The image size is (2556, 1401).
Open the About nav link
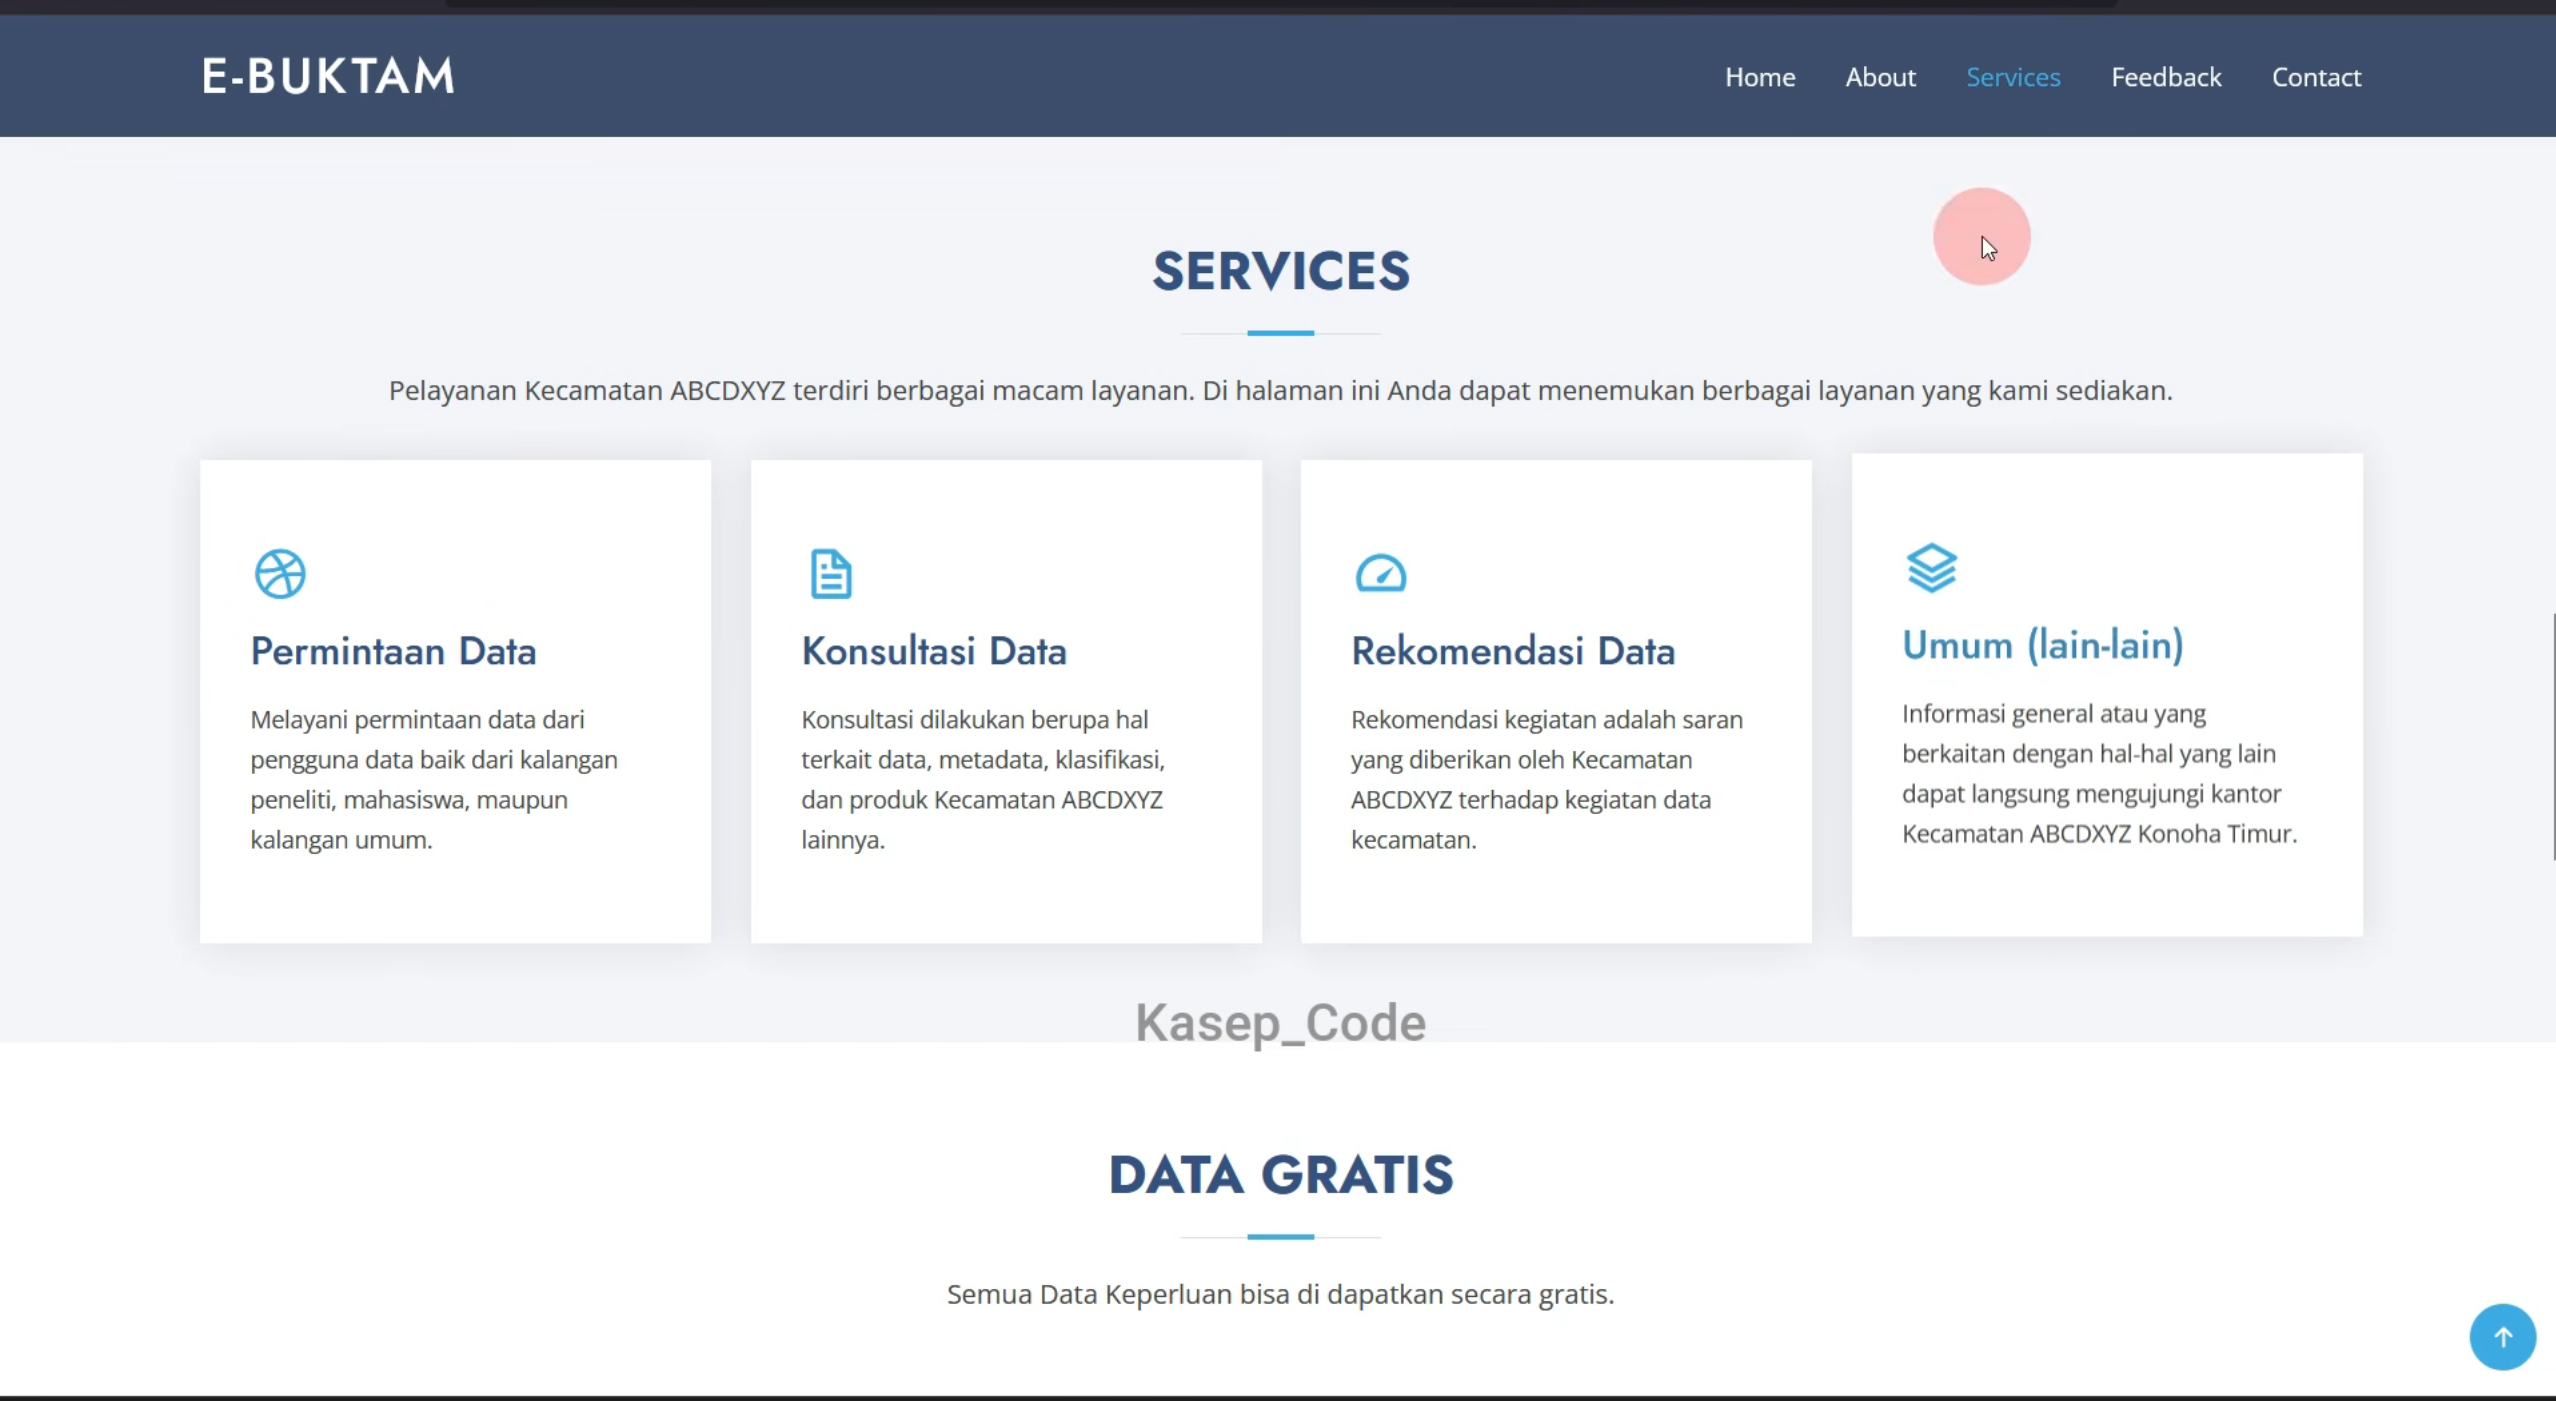[1880, 77]
